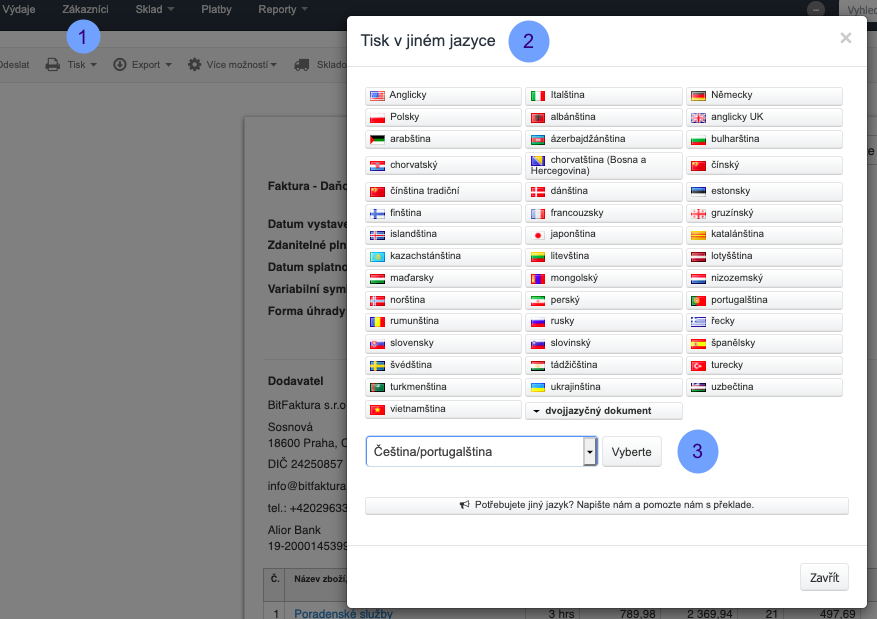Choose japonština language button

pyautogui.click(x=604, y=234)
